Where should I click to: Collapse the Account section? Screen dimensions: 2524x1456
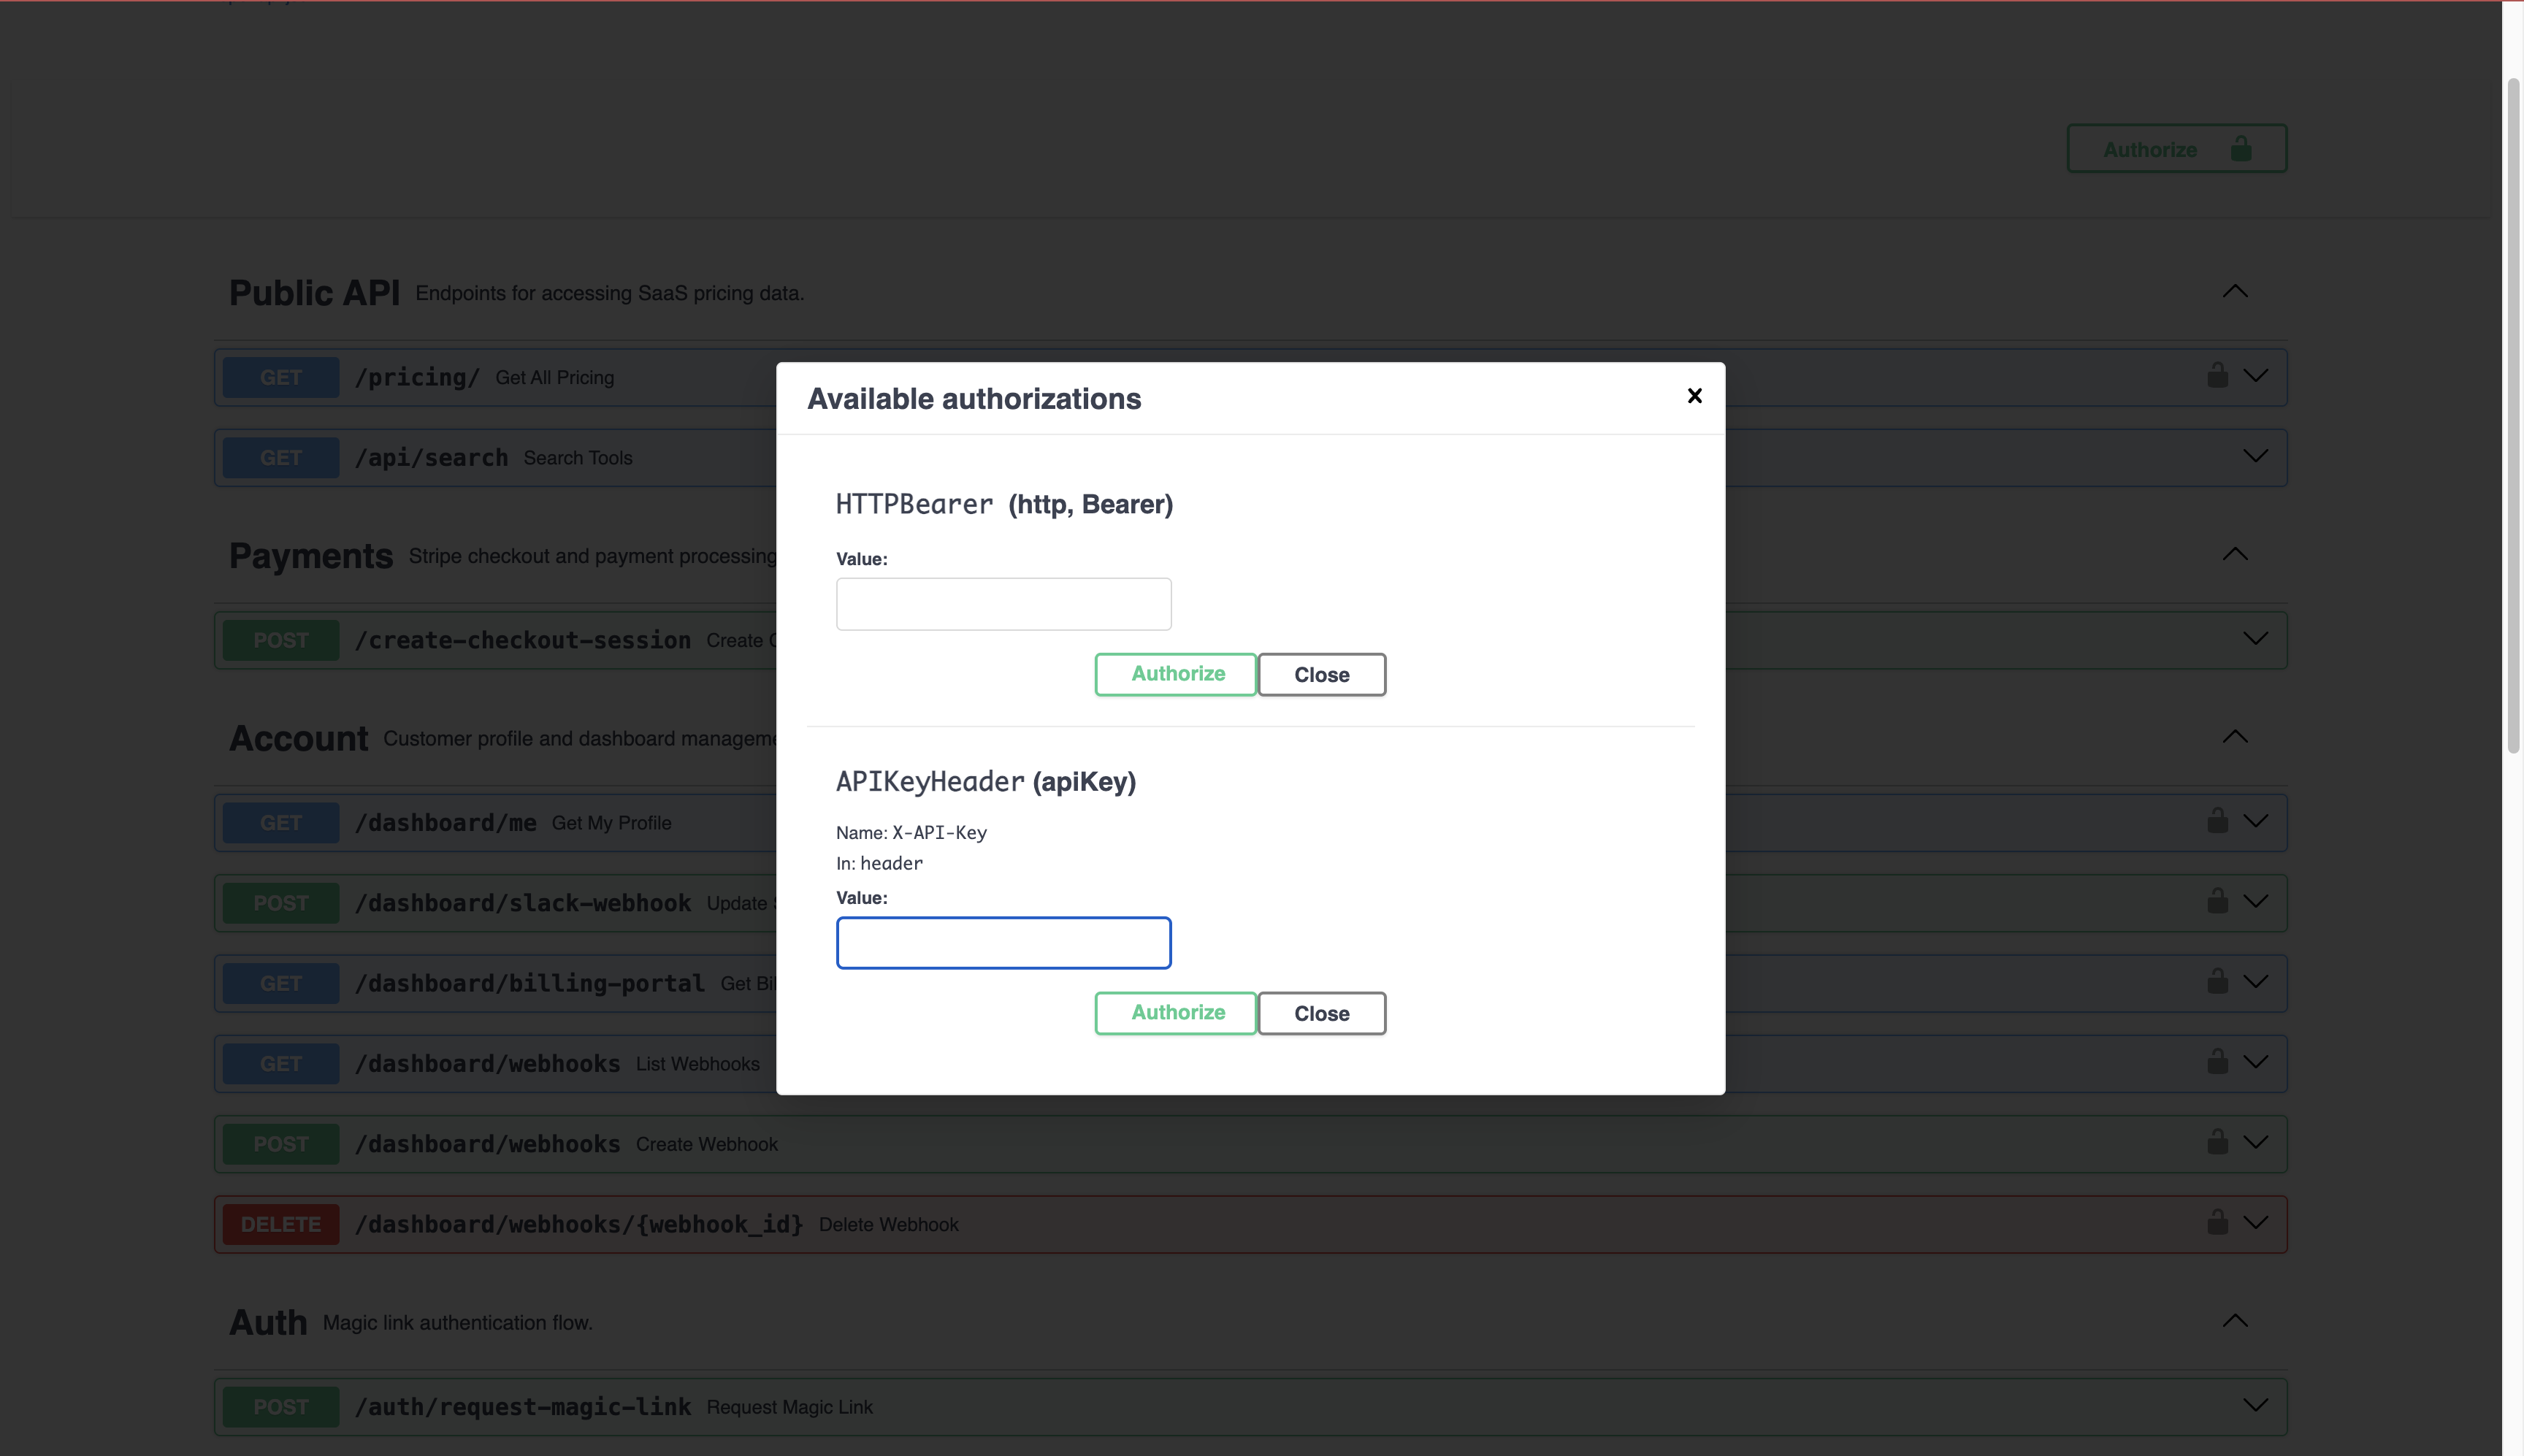coord(2236,737)
